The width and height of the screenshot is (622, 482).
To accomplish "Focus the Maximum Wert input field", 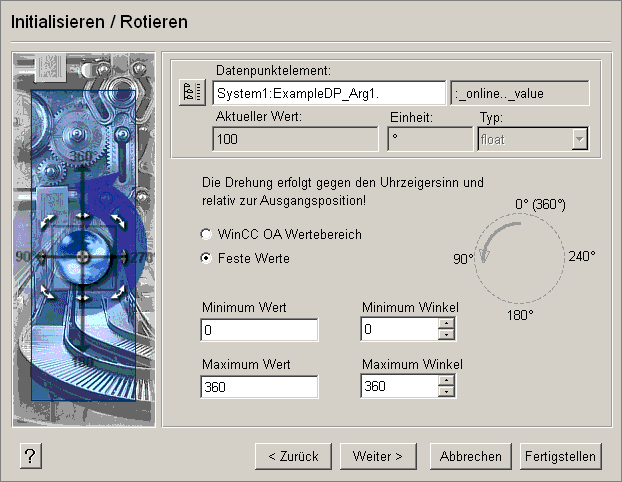I will (259, 387).
